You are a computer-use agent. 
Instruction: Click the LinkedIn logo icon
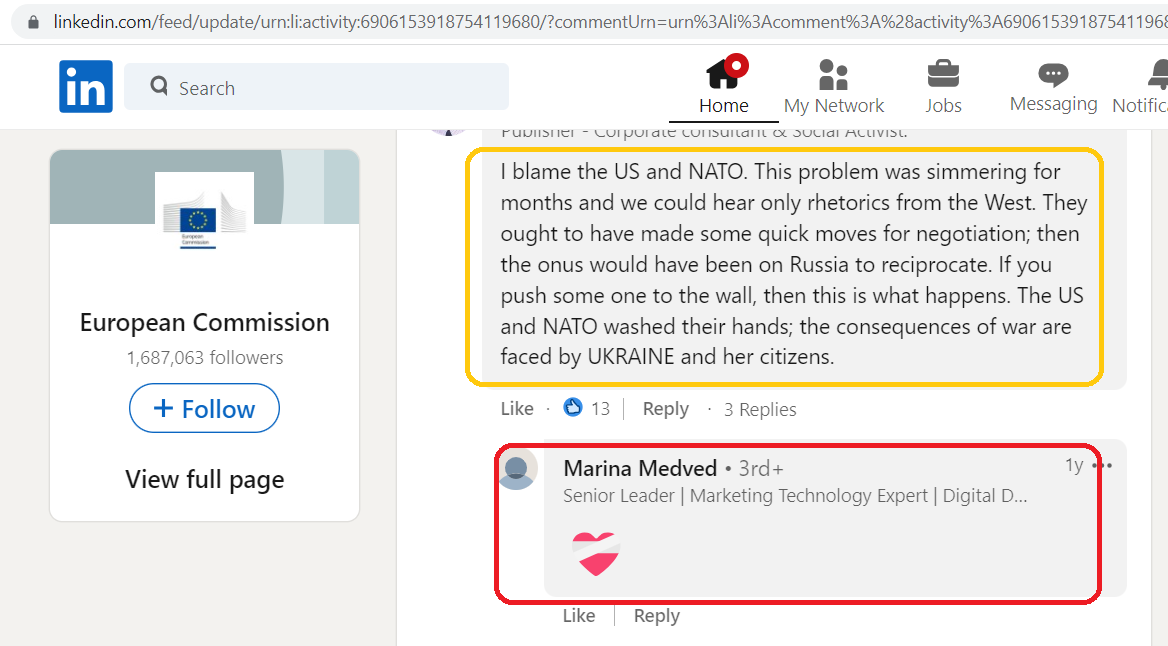coord(86,86)
